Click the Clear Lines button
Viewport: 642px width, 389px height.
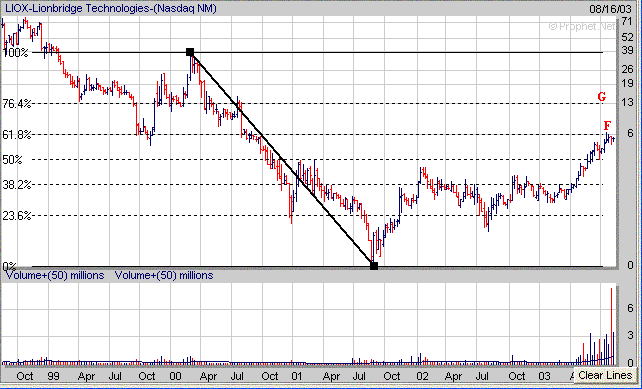605,375
